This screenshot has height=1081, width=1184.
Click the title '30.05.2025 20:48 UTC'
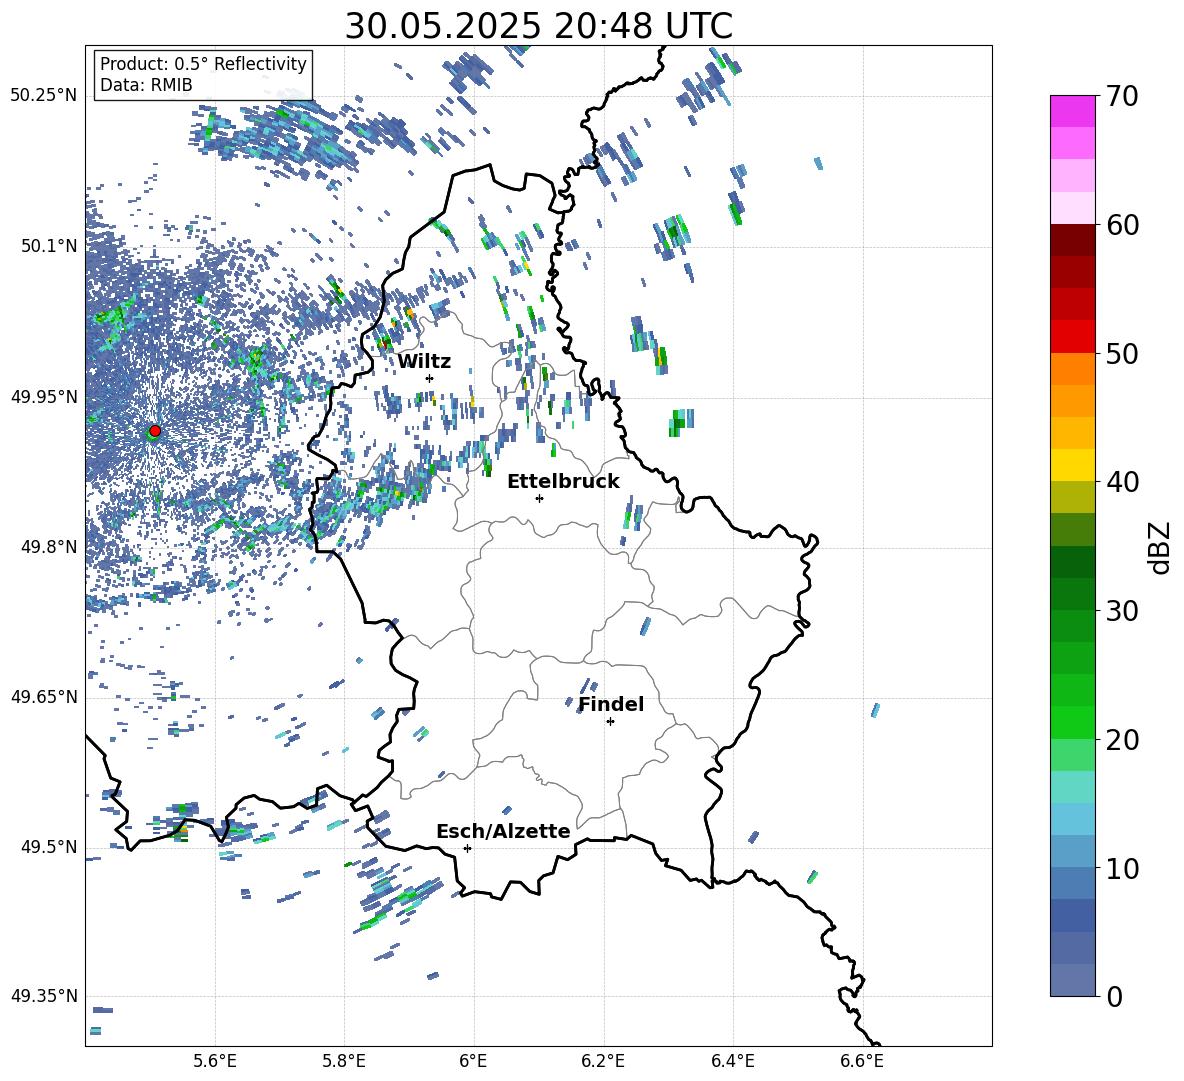538,26
